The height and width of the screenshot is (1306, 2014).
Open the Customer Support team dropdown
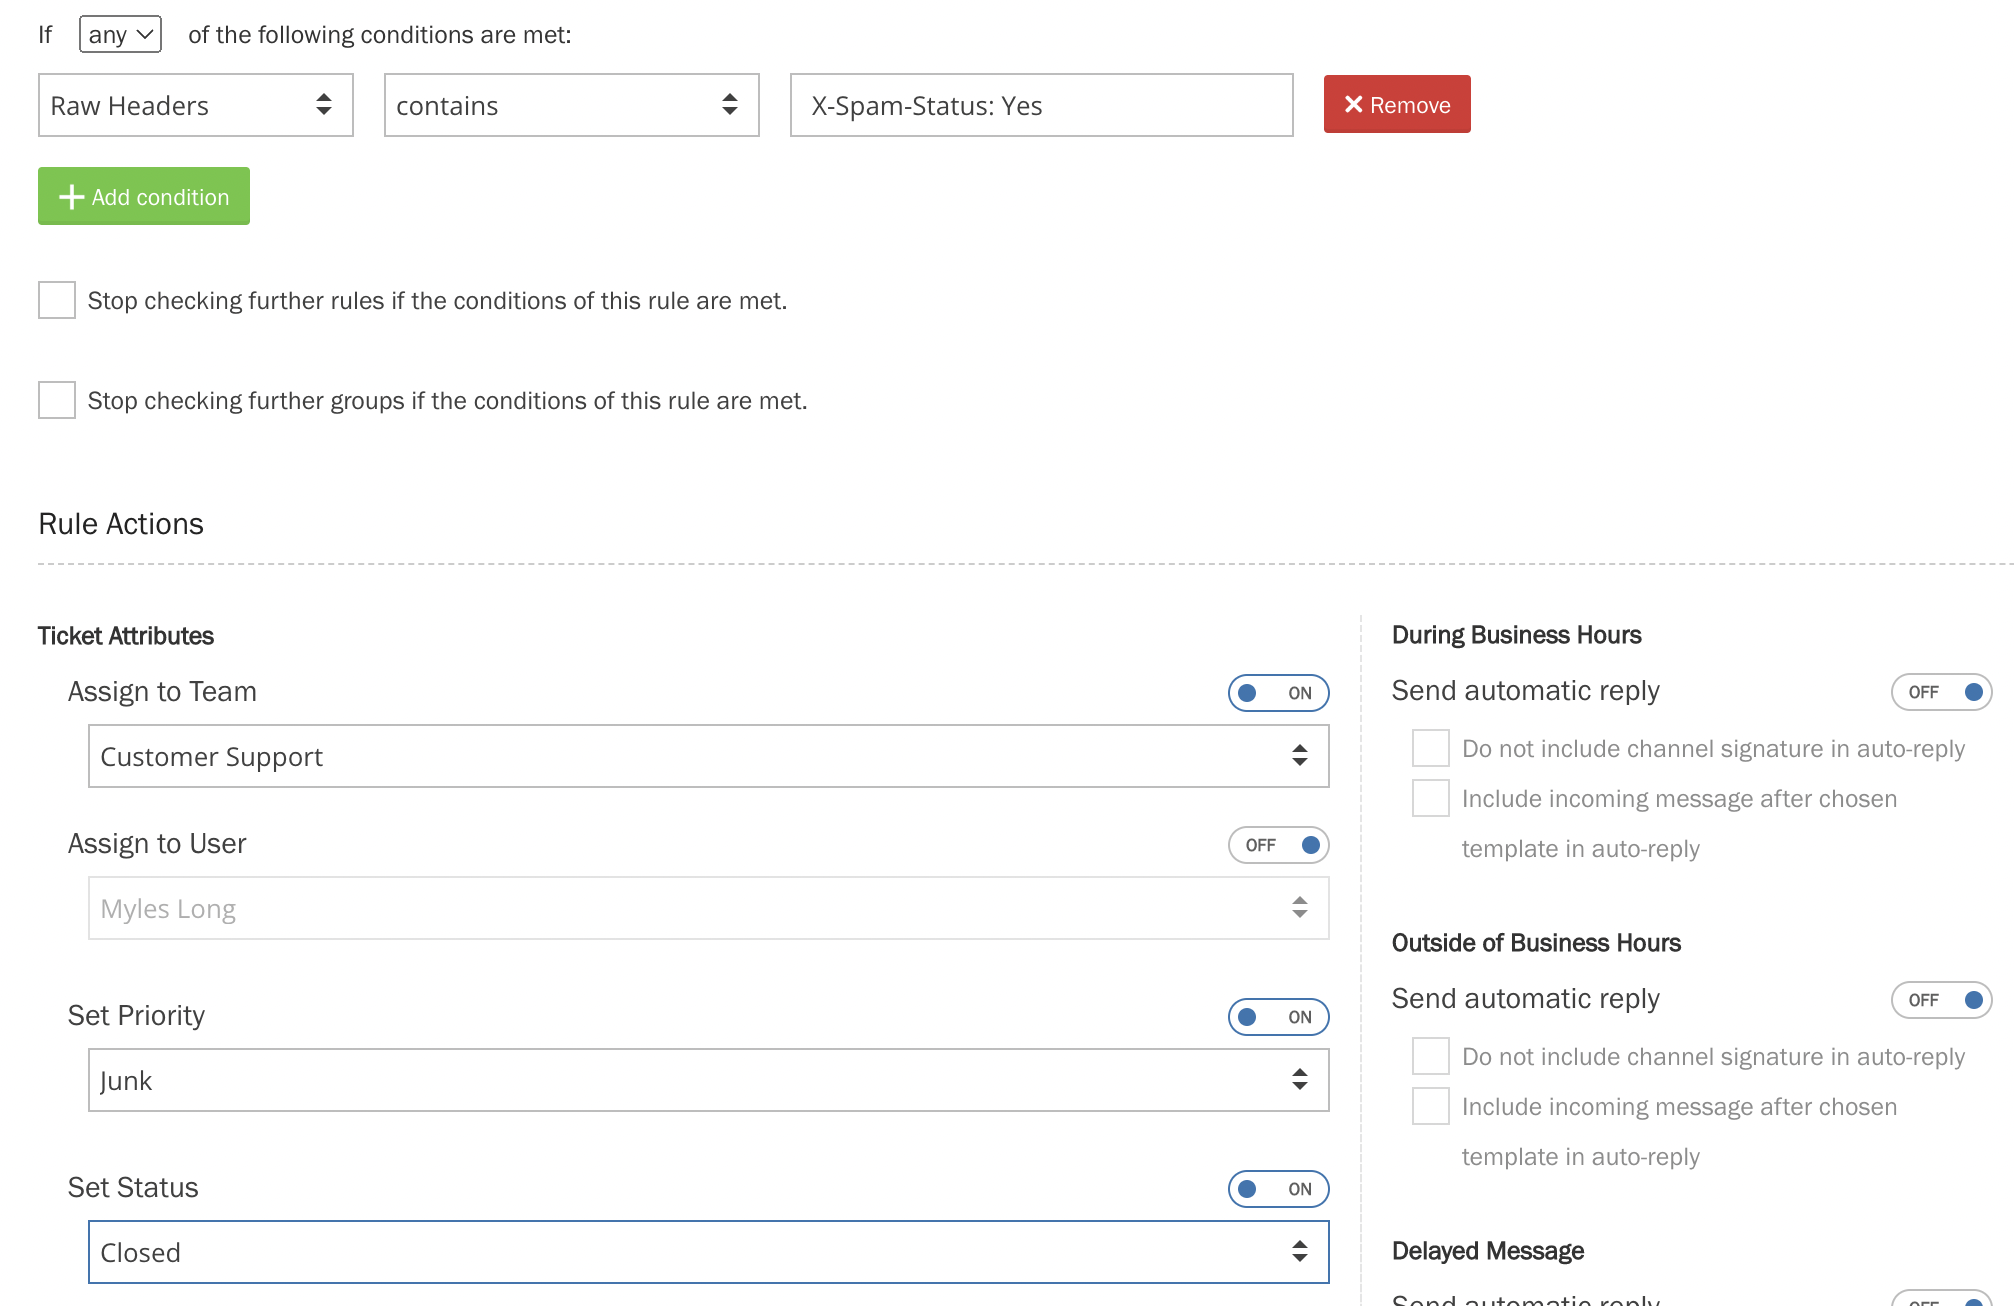pyautogui.click(x=708, y=756)
